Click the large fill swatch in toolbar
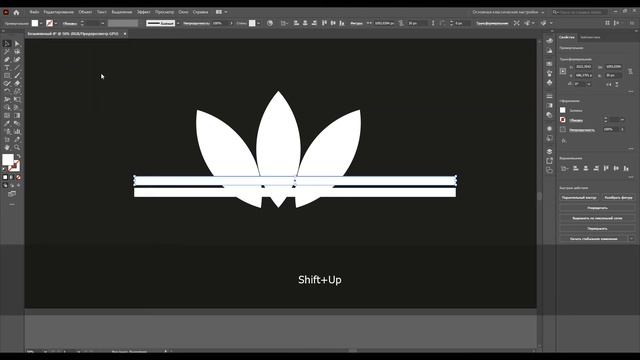 coord(7,160)
